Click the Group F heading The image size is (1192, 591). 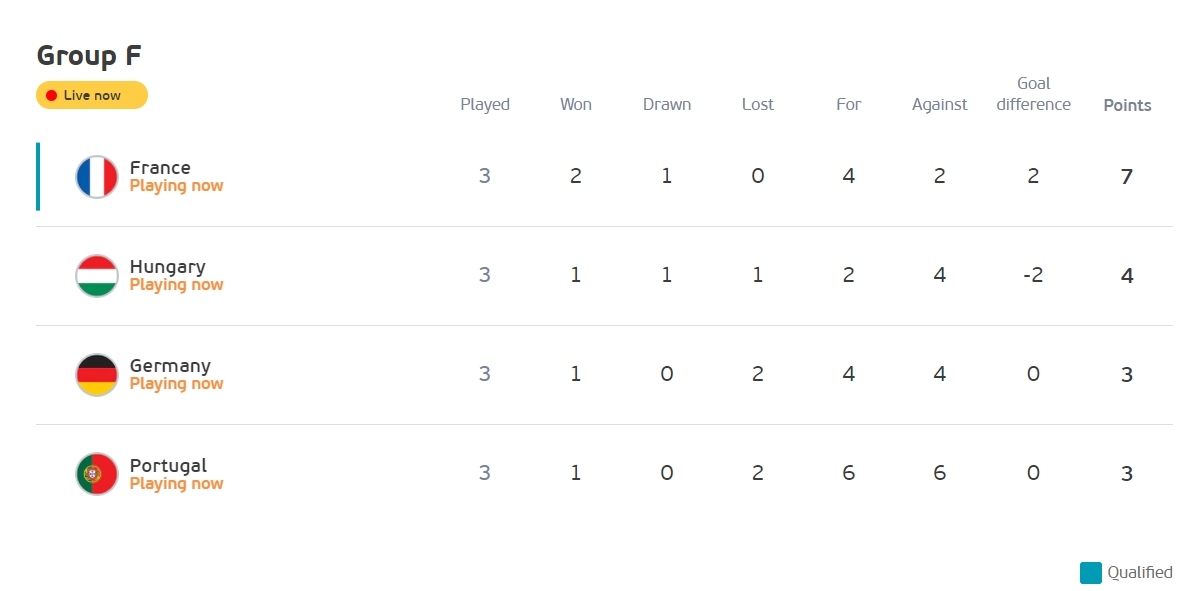tap(89, 56)
